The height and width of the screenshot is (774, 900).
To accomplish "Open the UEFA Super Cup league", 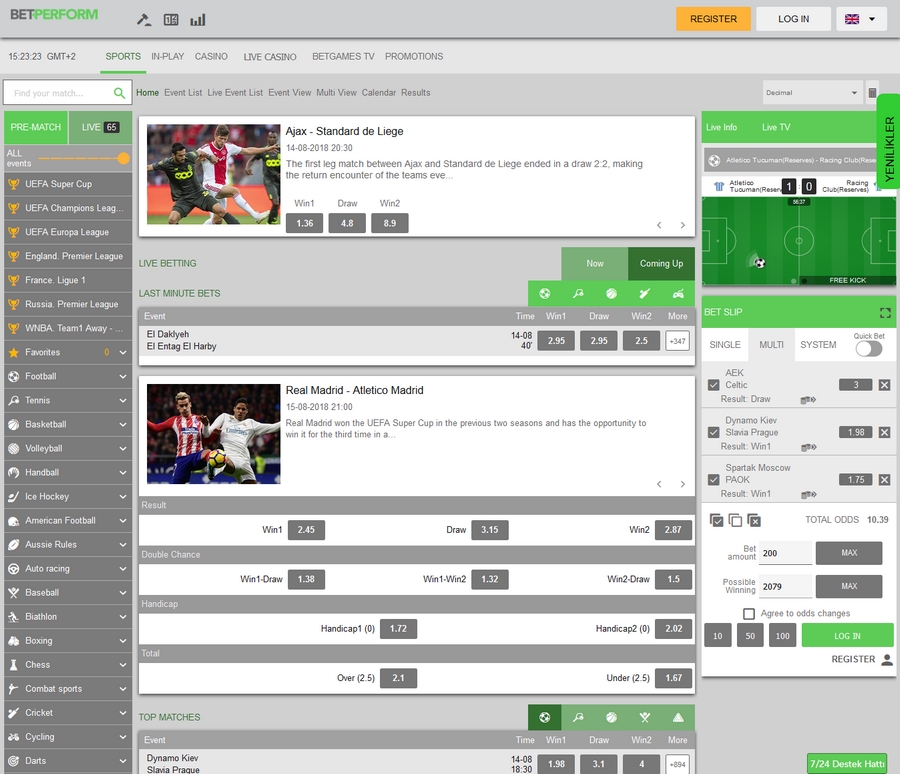I will pyautogui.click(x=68, y=184).
